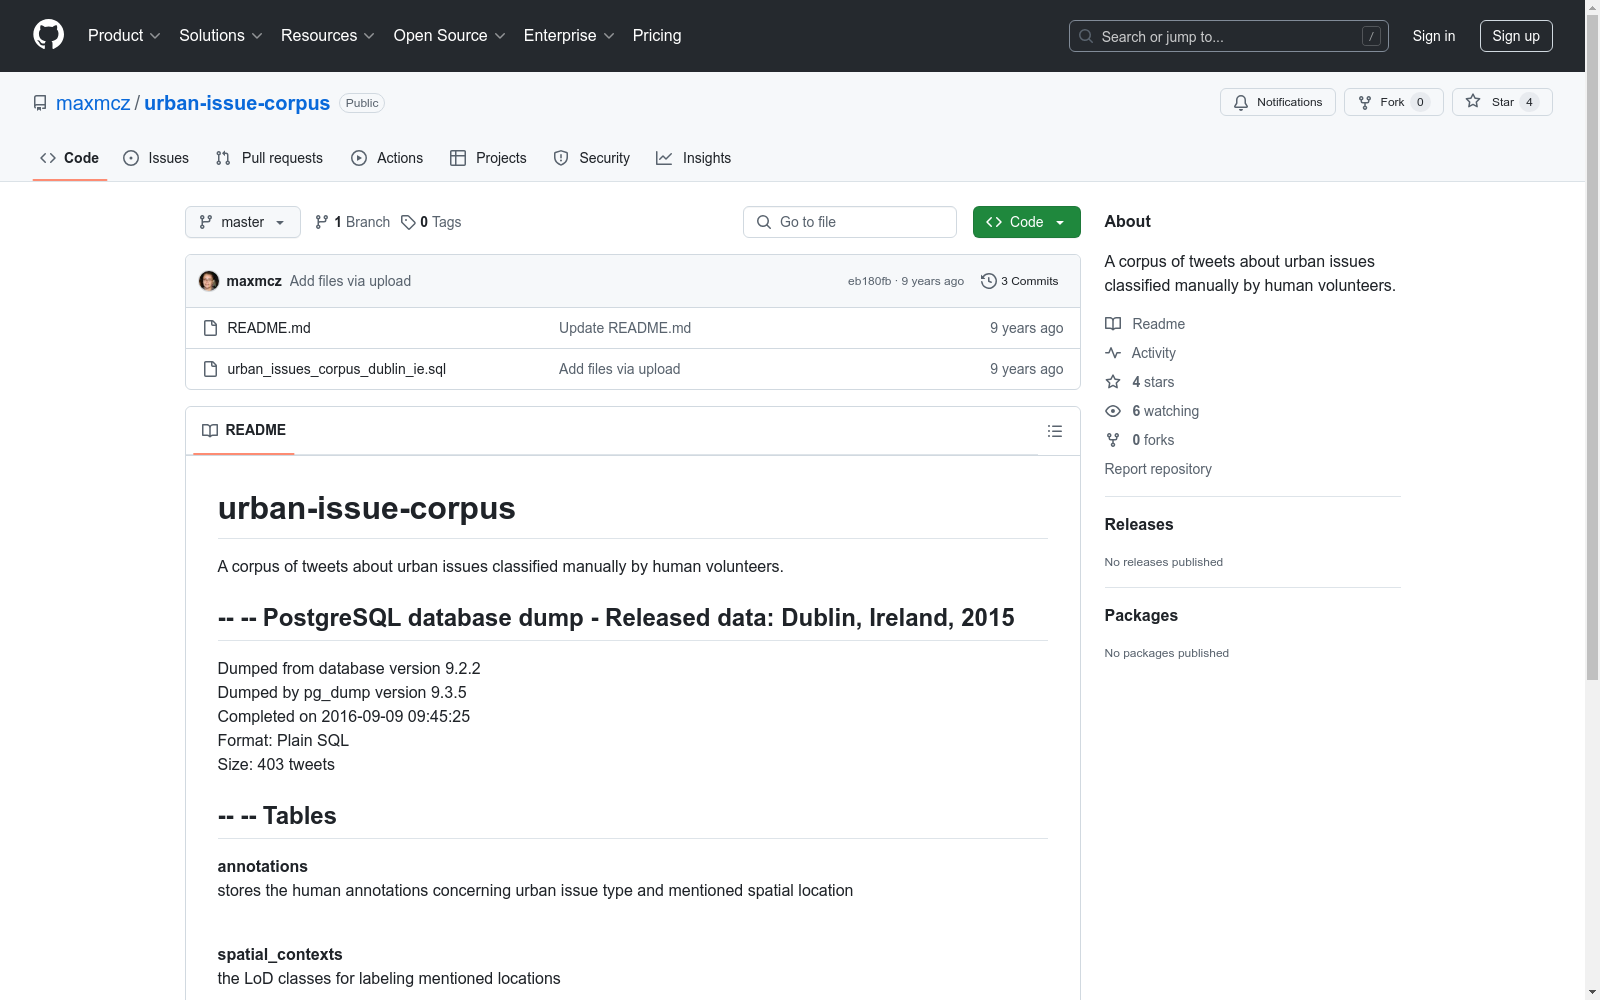
Task: Open the Releases section heading
Action: pyautogui.click(x=1139, y=524)
